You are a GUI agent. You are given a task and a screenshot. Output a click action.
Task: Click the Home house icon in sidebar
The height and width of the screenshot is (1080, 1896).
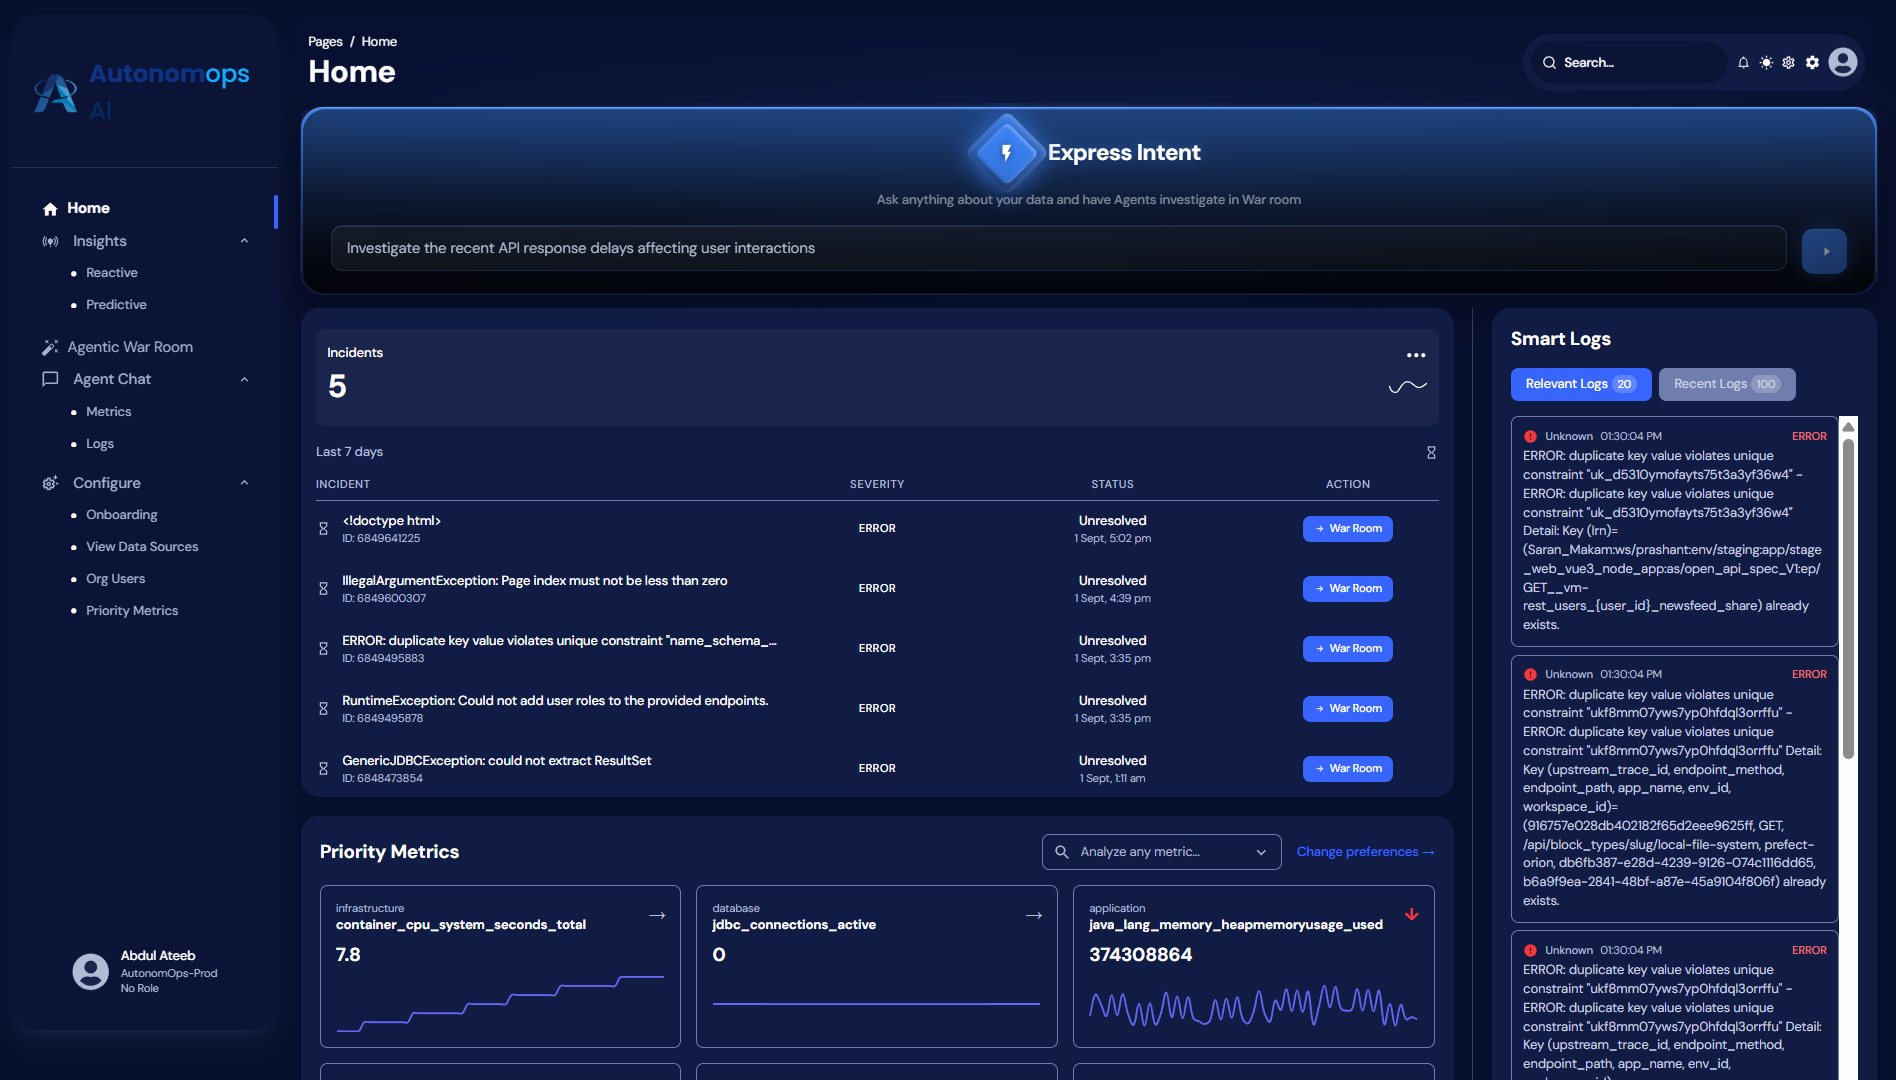[50, 209]
